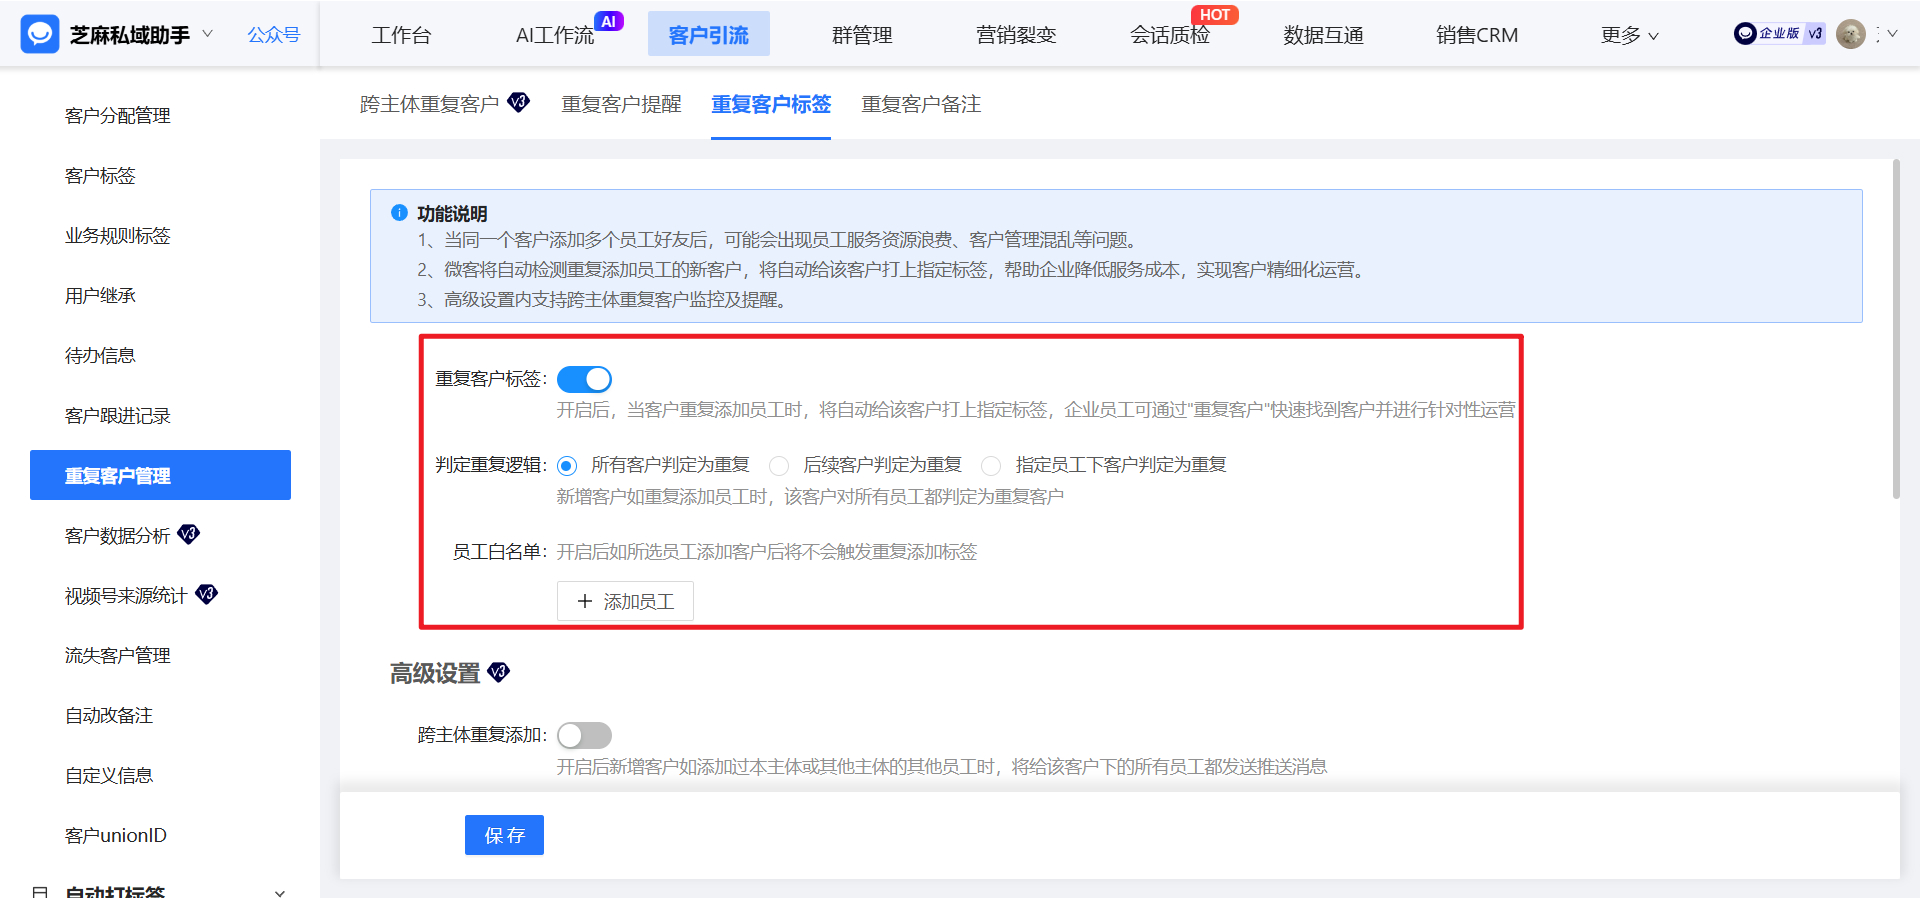The height and width of the screenshot is (898, 1920).
Task: Select the 后续客户判定为重复 radio option
Action: [x=779, y=466]
